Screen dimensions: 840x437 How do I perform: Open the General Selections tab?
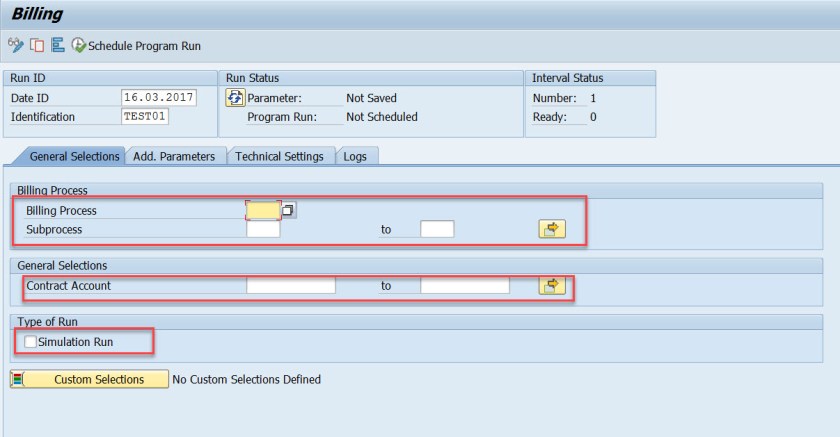click(74, 156)
